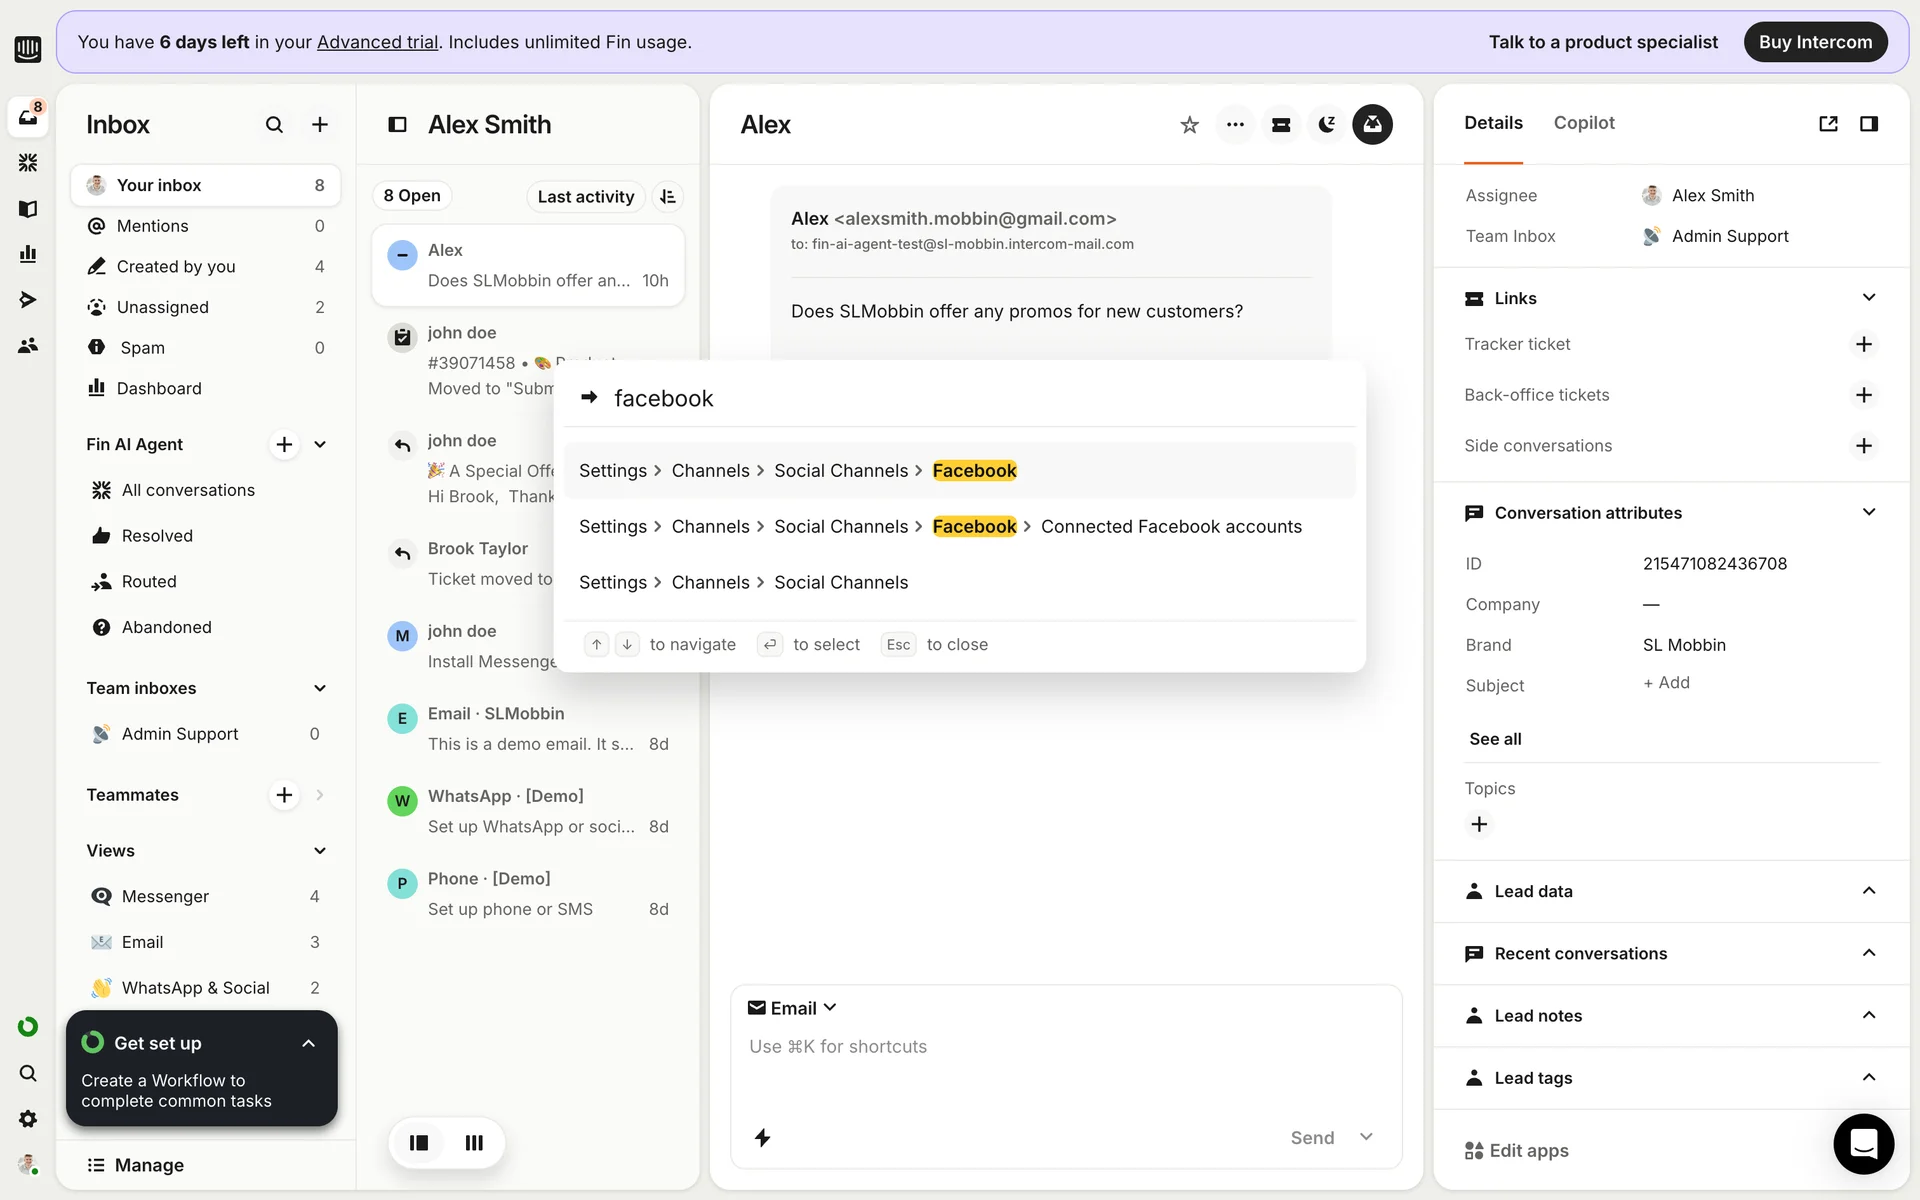
Task: Open the Intercom Messenger chat bubble
Action: point(1863,1143)
